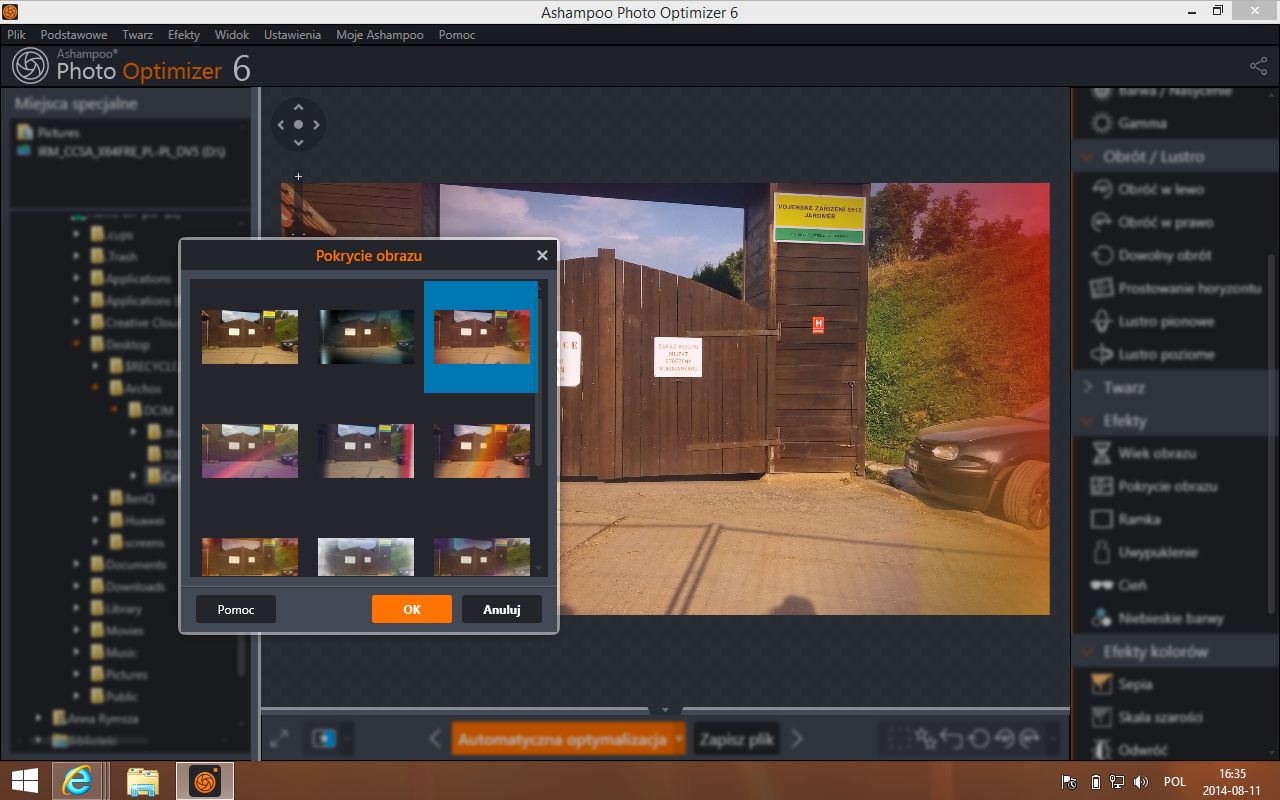The height and width of the screenshot is (800, 1280).
Task: Open the Podstawowe menu
Action: (x=74, y=34)
